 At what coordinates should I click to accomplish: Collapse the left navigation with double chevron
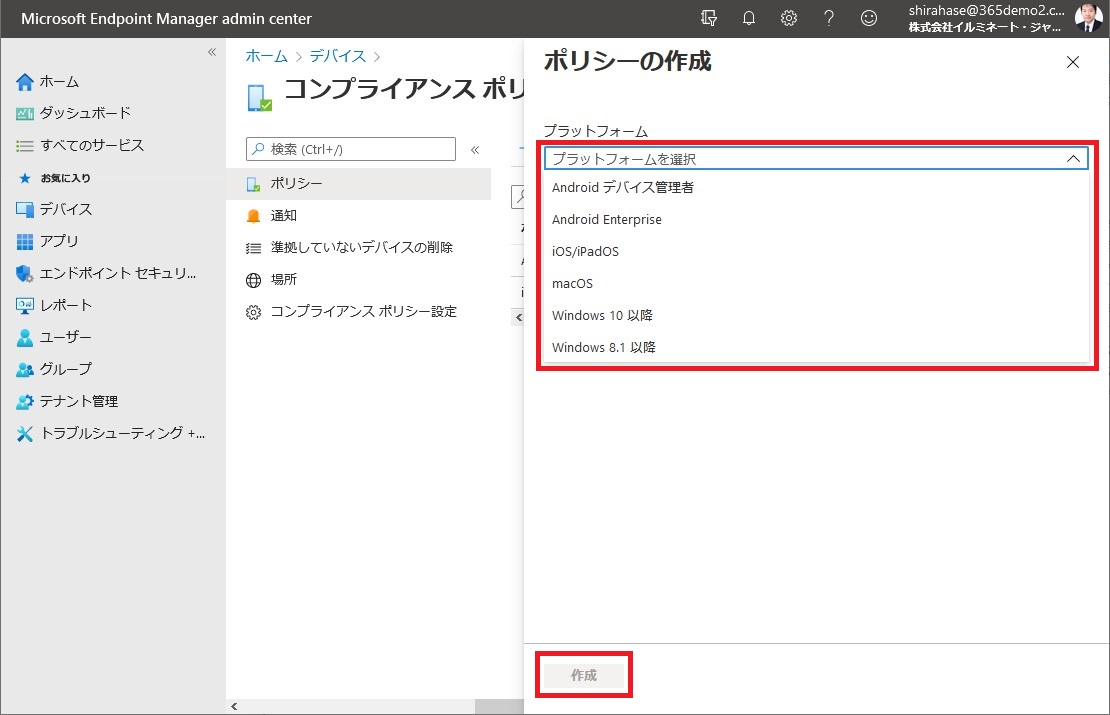click(212, 52)
